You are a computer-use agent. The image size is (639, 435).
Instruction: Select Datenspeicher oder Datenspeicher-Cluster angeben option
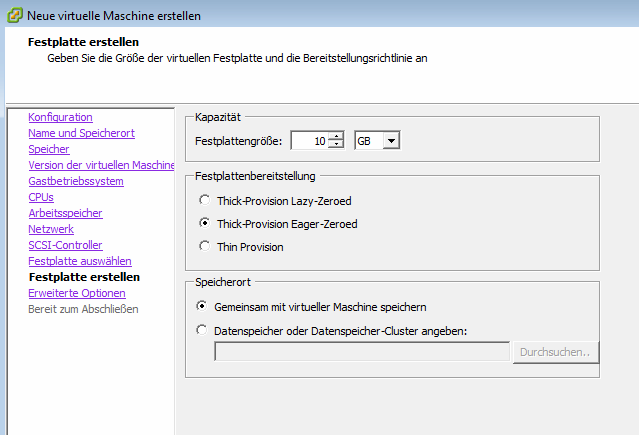pos(203,330)
